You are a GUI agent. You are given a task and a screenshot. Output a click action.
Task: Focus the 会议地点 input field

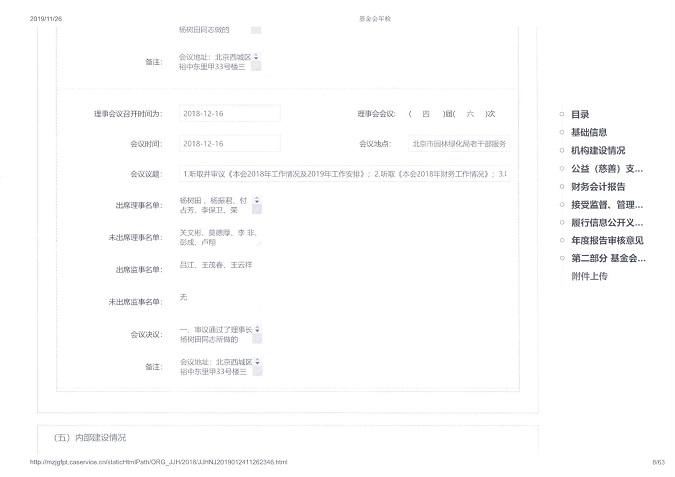point(459,144)
